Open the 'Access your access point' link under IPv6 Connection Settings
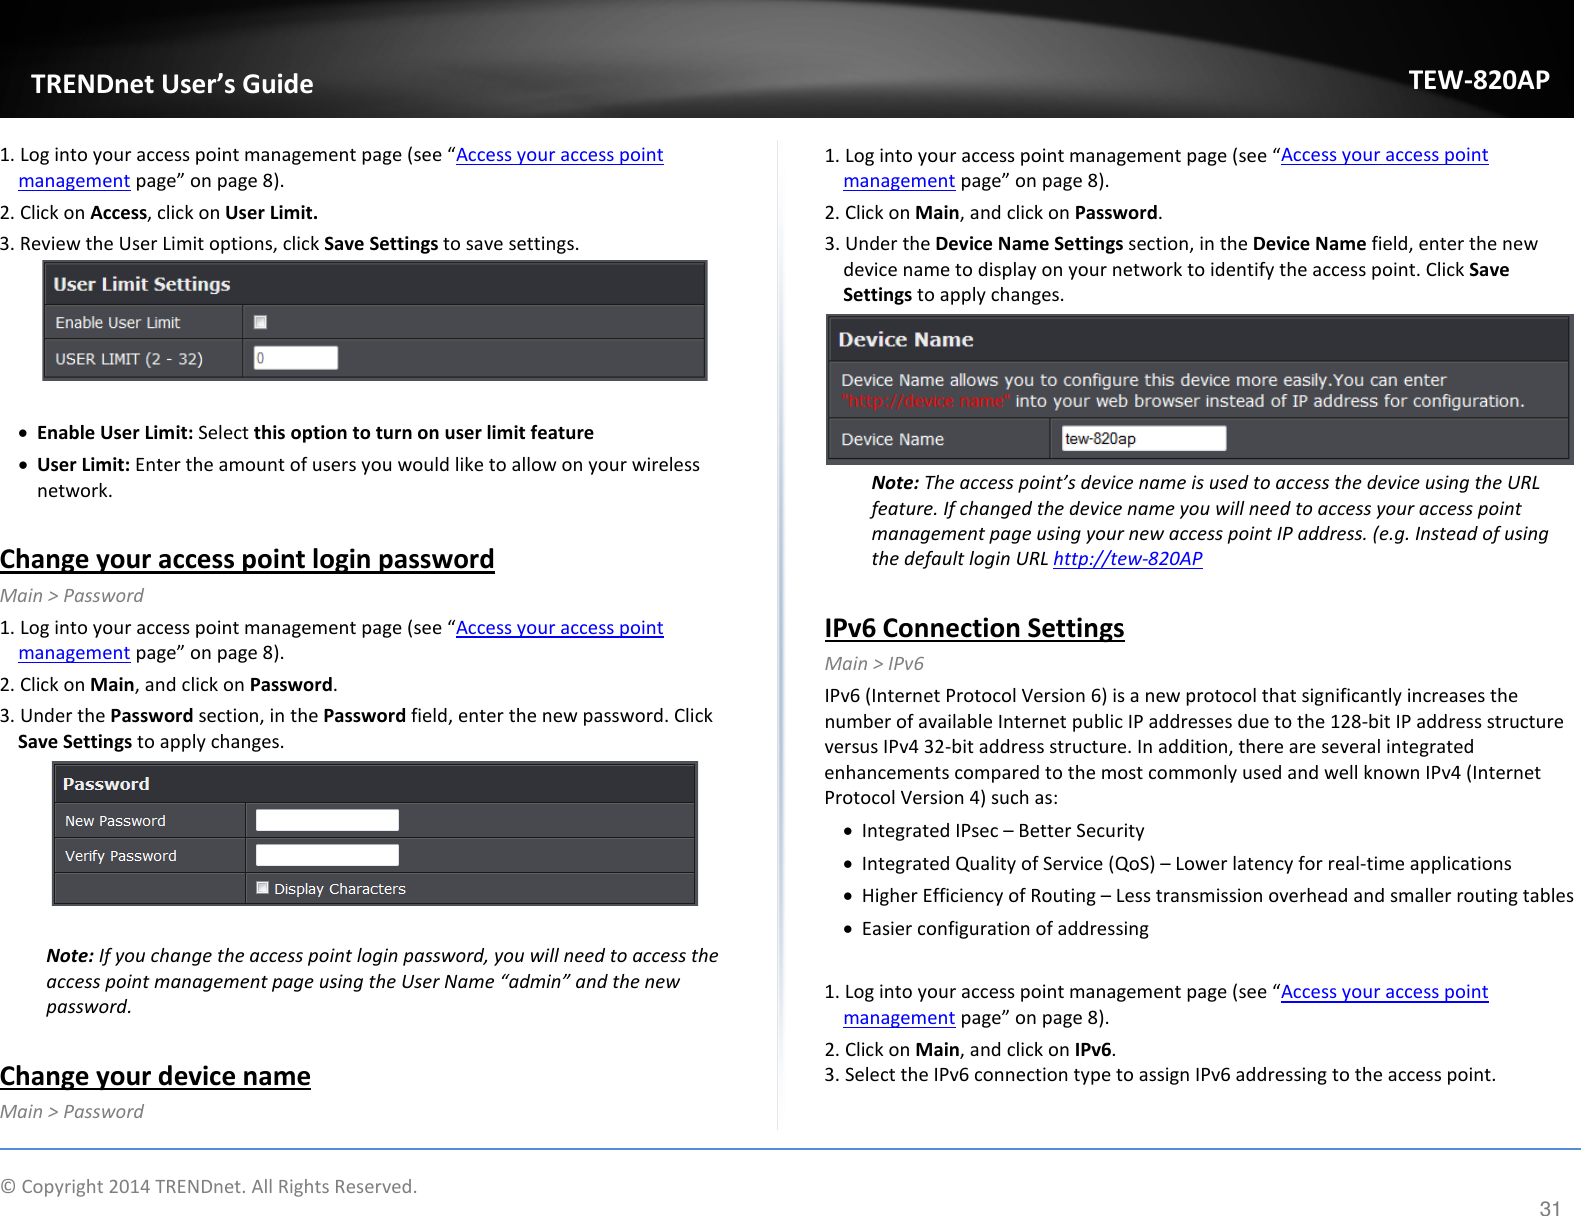This screenshot has width=1581, height=1216. point(1384,992)
